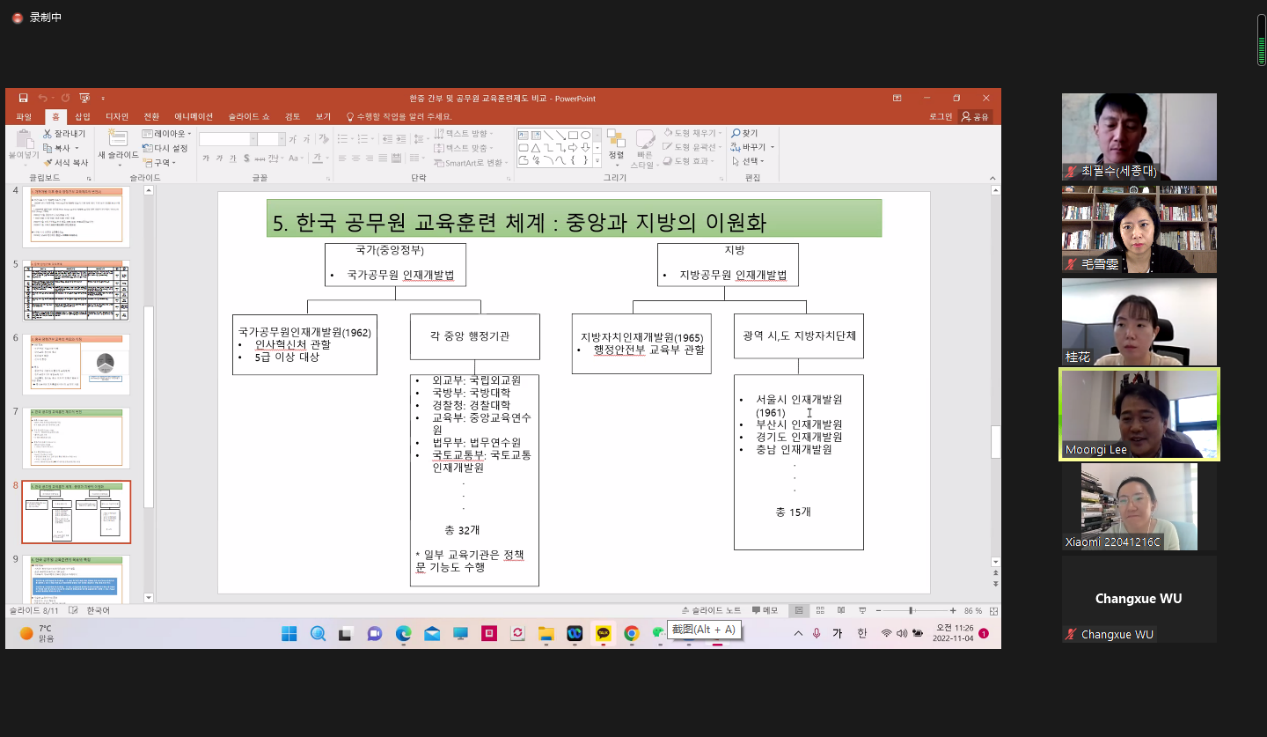
Task: Click the Undo arrow in the title bar
Action: tap(43, 98)
